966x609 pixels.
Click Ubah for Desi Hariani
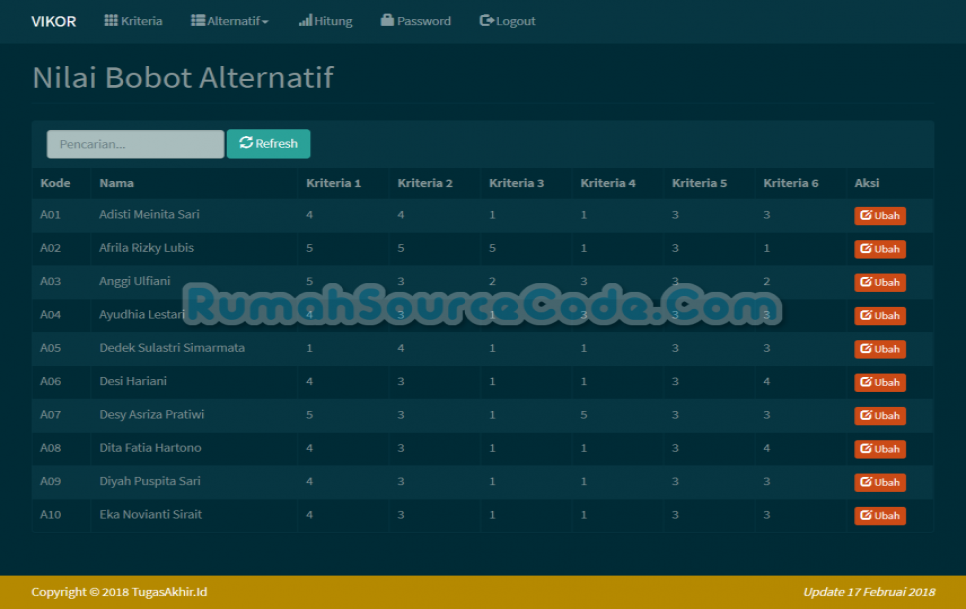[x=879, y=382]
